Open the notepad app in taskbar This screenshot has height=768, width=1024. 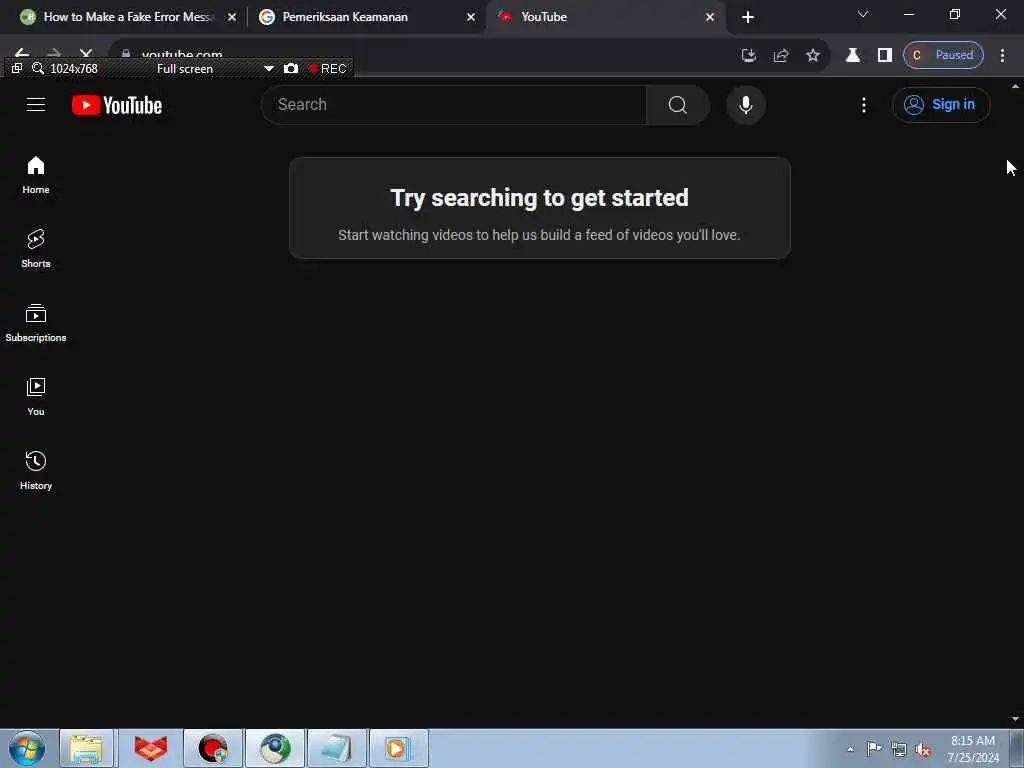[x=337, y=748]
